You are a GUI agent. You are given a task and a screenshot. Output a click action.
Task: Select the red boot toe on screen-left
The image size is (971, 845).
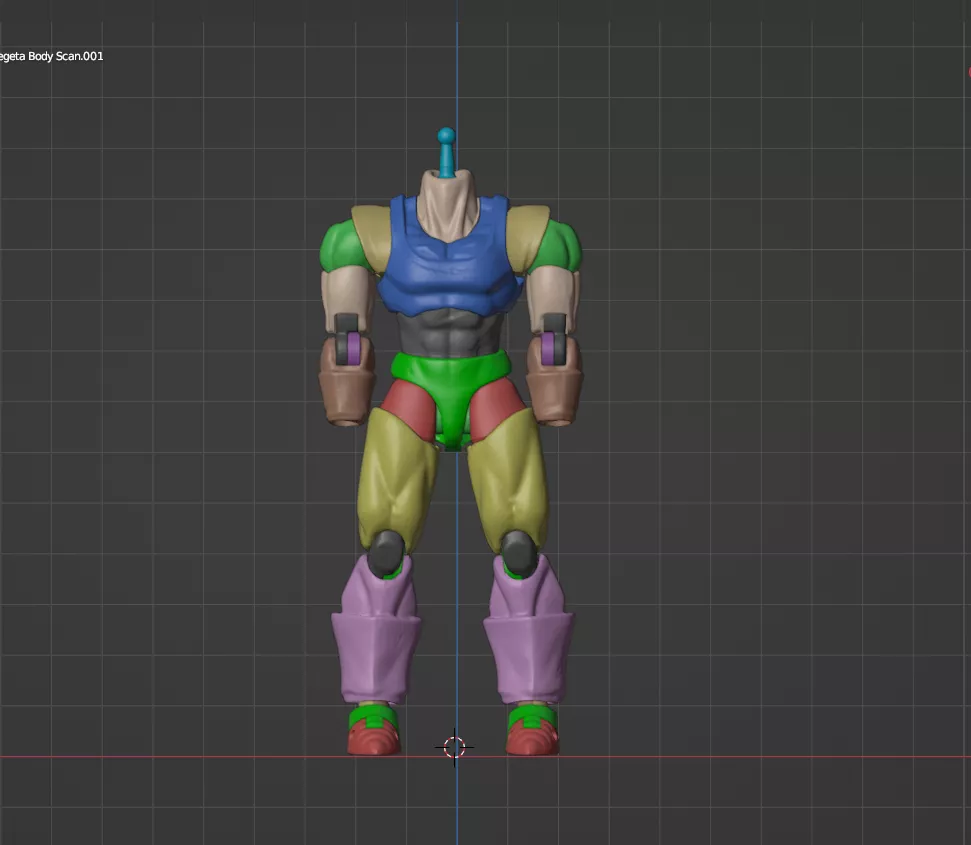click(x=373, y=741)
